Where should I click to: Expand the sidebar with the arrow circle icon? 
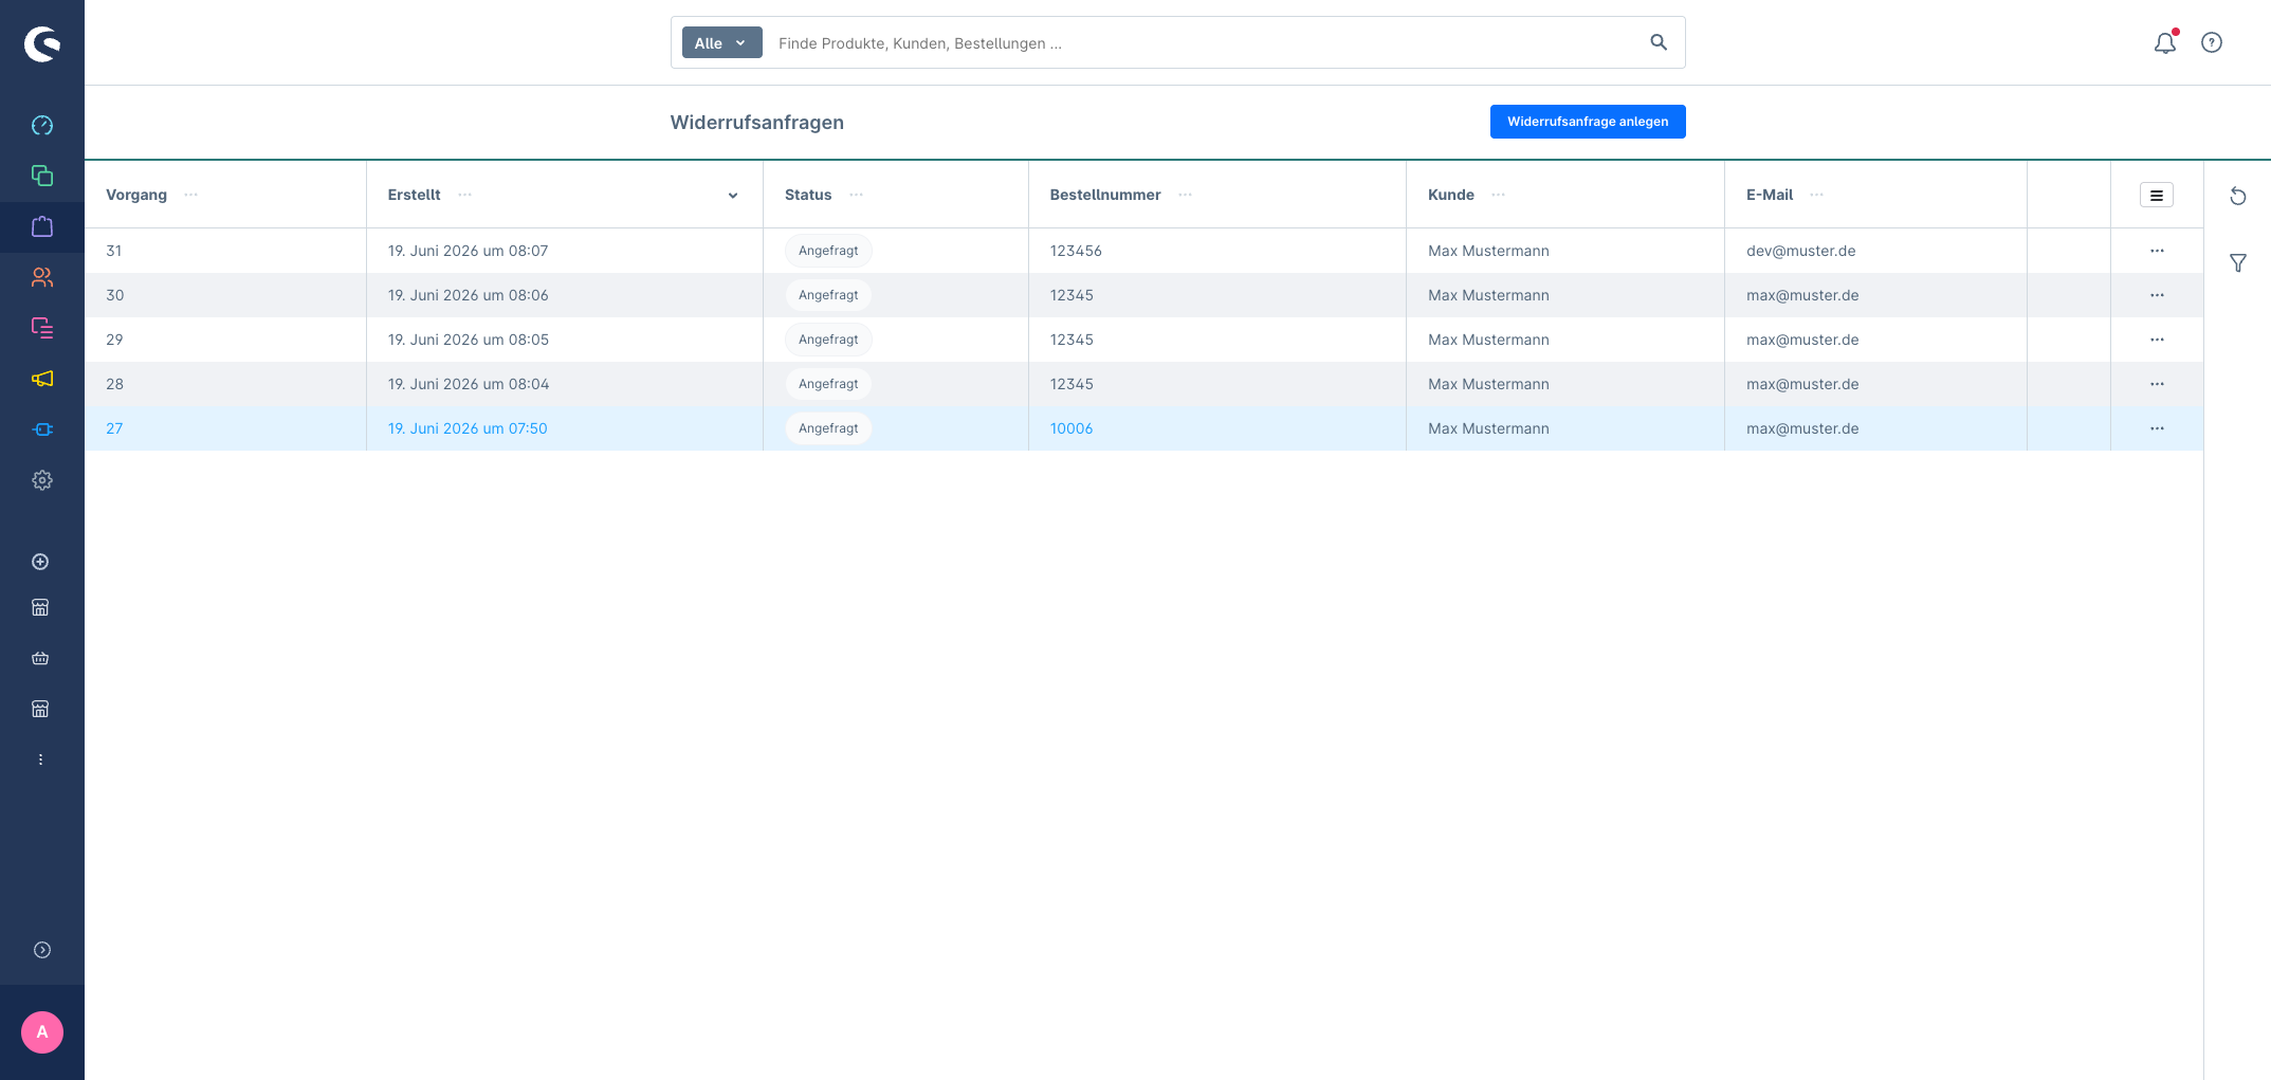click(42, 950)
